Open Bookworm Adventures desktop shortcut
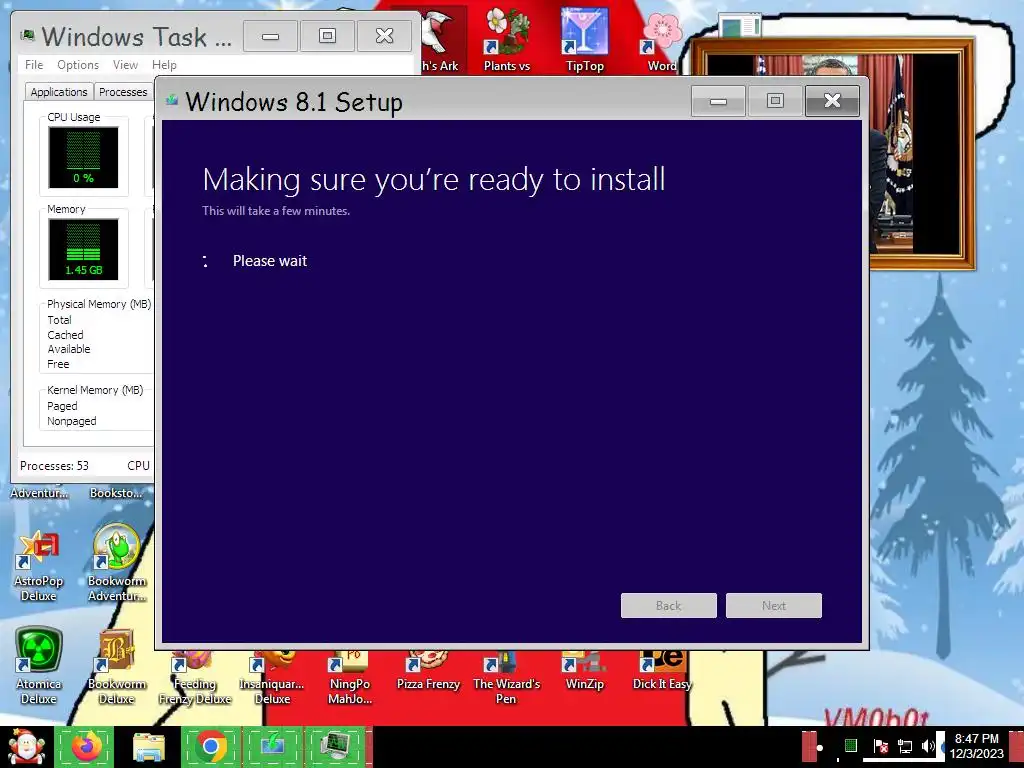This screenshot has height=768, width=1024. pyautogui.click(x=116, y=563)
